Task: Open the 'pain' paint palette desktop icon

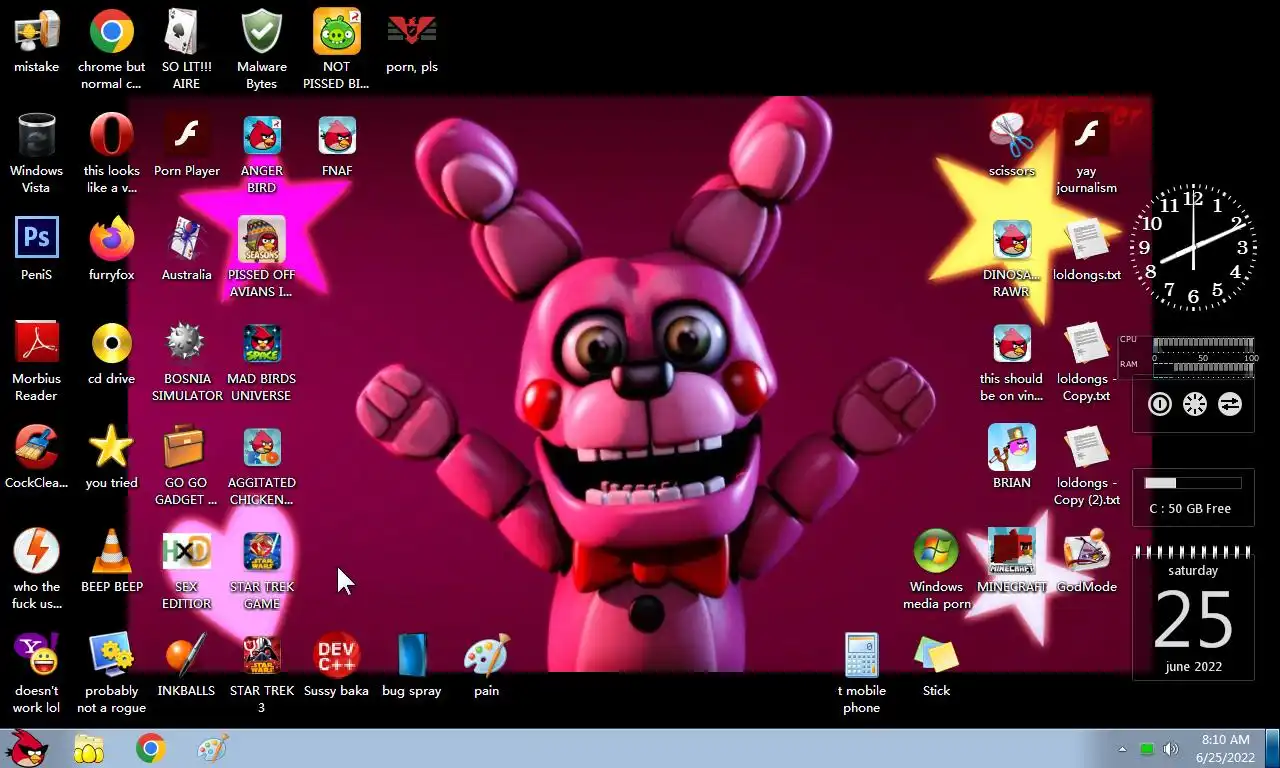Action: click(x=487, y=655)
